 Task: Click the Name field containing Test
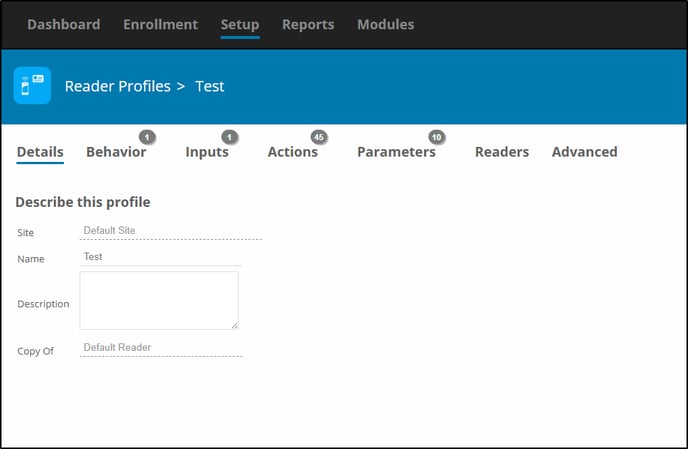[x=161, y=257]
